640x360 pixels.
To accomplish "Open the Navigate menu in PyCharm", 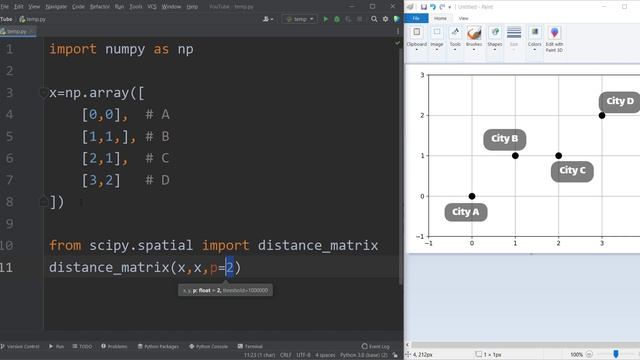I will (56, 7).
